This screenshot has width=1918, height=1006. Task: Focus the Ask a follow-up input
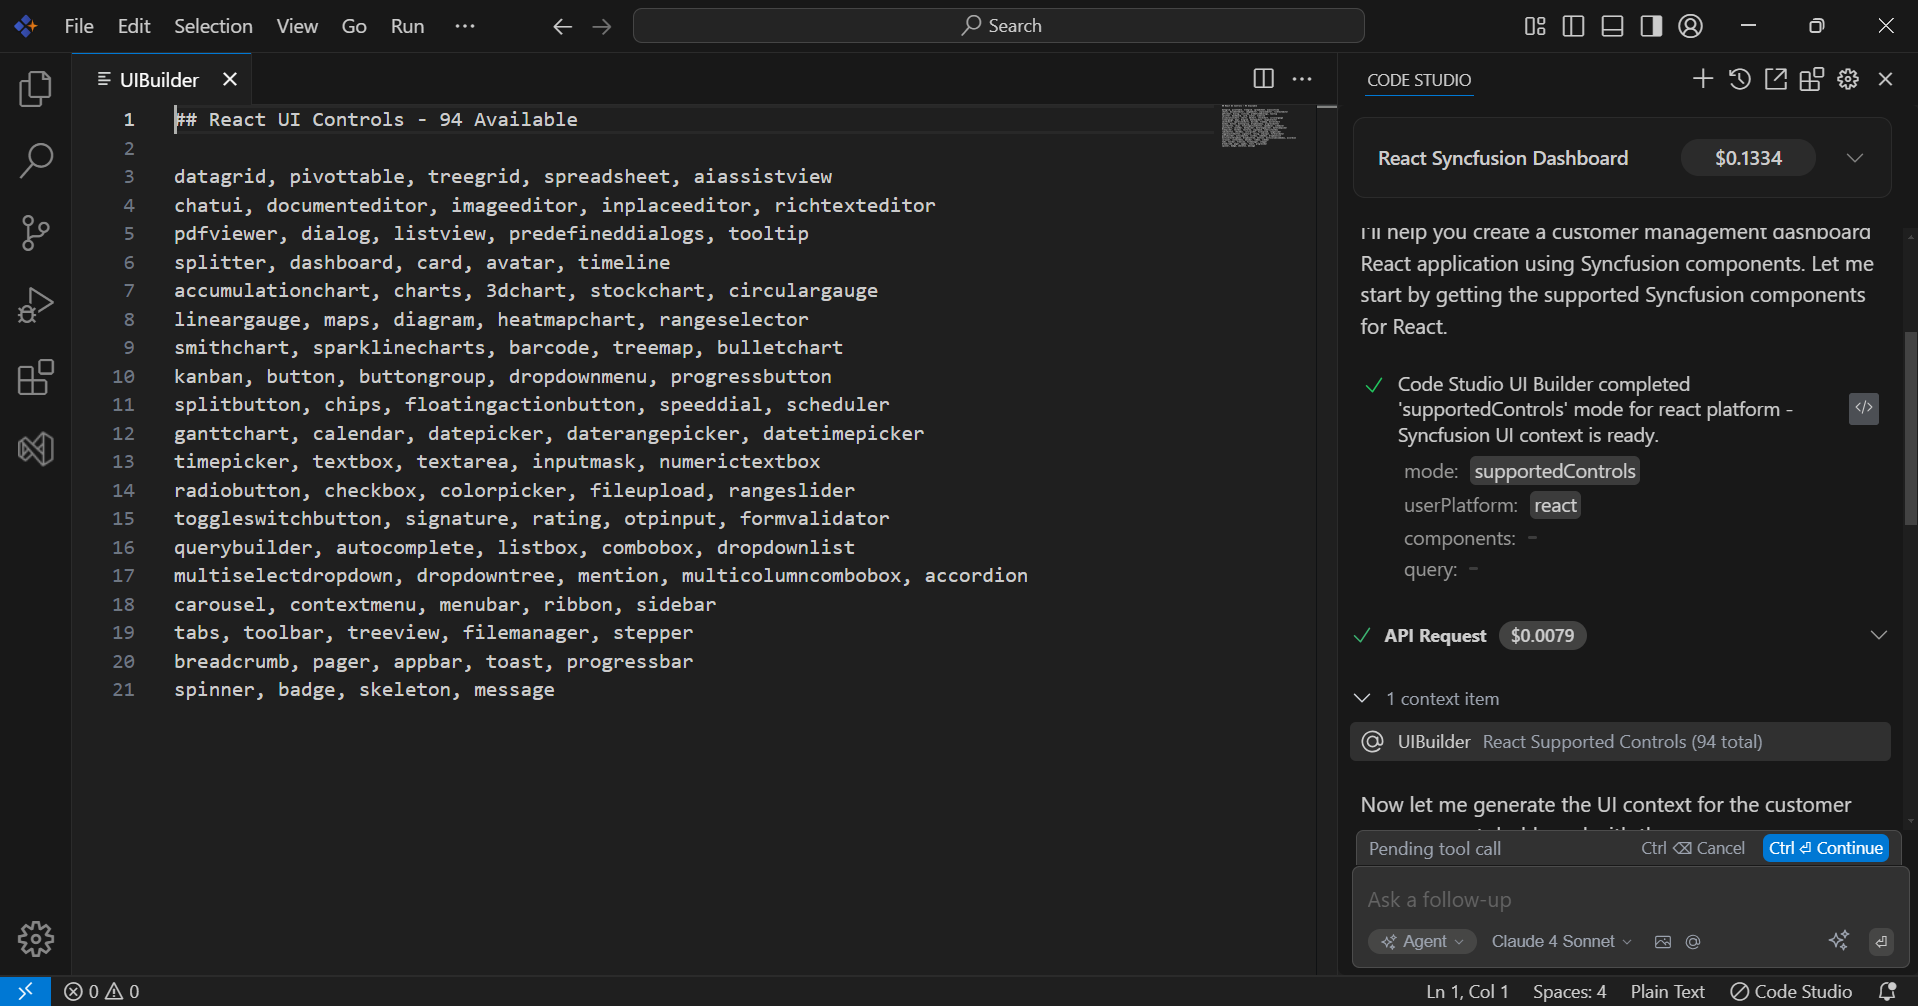1630,899
